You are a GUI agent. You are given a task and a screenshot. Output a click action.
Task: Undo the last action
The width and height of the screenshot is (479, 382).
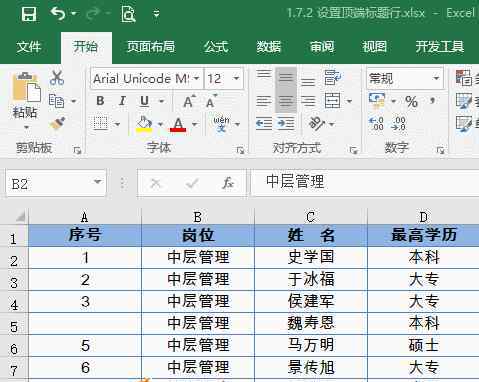click(58, 14)
